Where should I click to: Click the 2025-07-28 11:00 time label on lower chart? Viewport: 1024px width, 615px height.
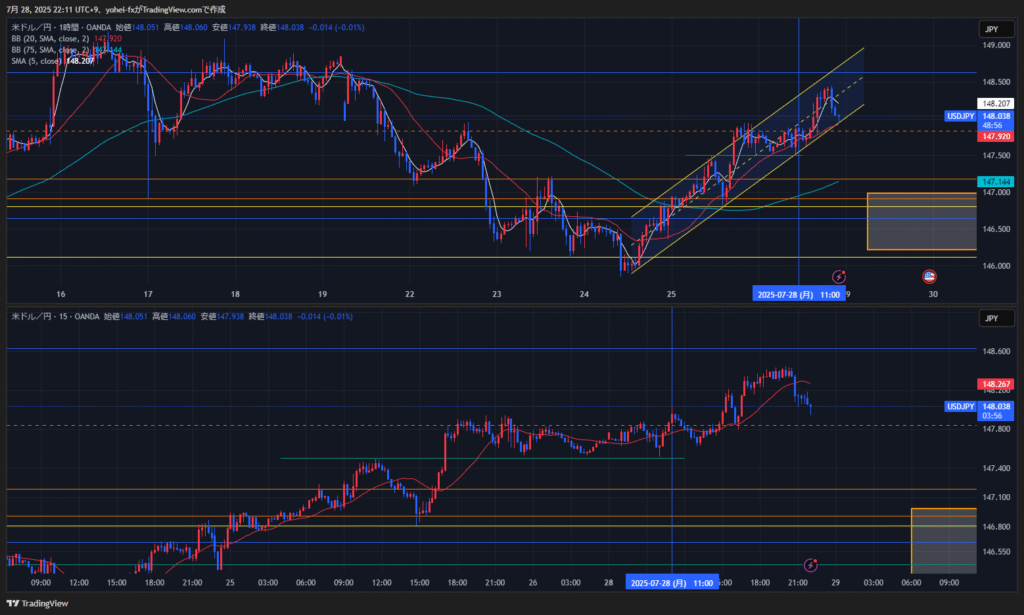[x=671, y=582]
